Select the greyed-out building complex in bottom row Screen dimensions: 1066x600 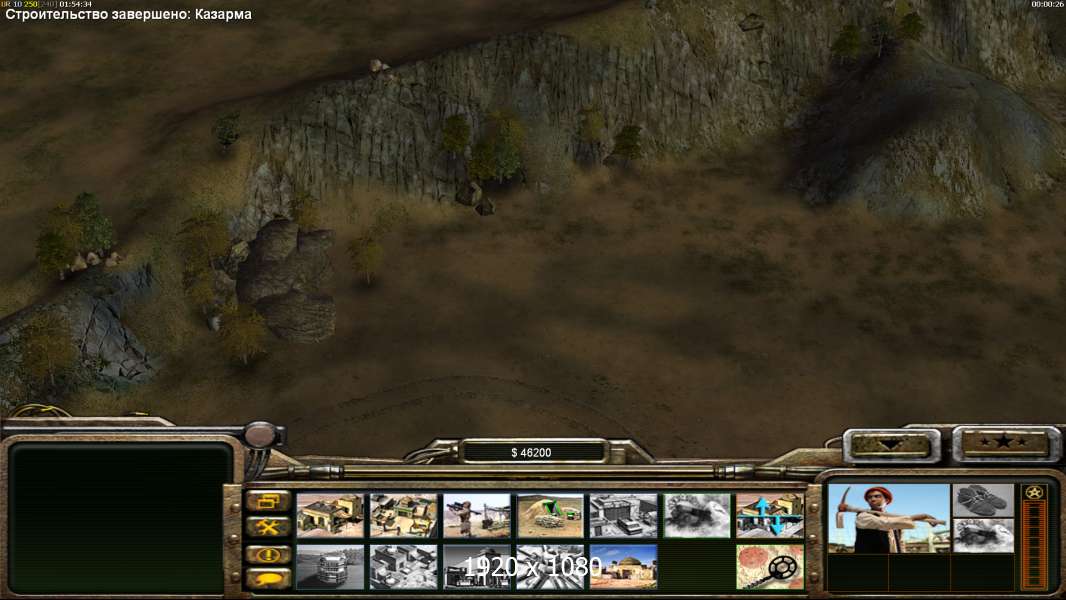[x=404, y=567]
